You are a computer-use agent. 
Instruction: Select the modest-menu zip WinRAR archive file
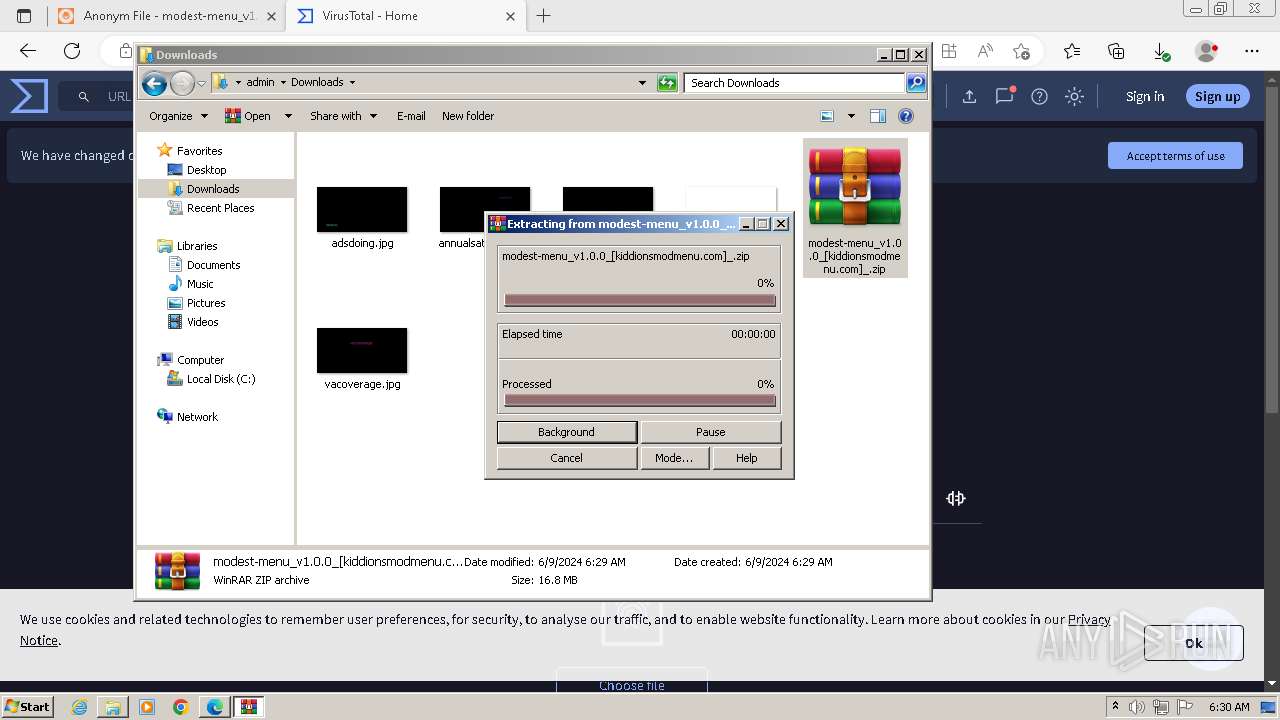click(855, 208)
